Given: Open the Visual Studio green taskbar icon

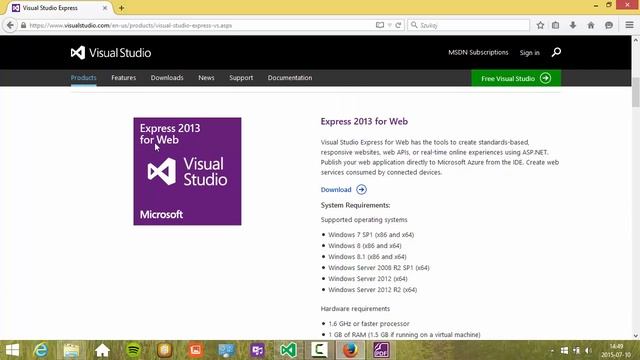Looking at the screenshot, I should pos(288,350).
